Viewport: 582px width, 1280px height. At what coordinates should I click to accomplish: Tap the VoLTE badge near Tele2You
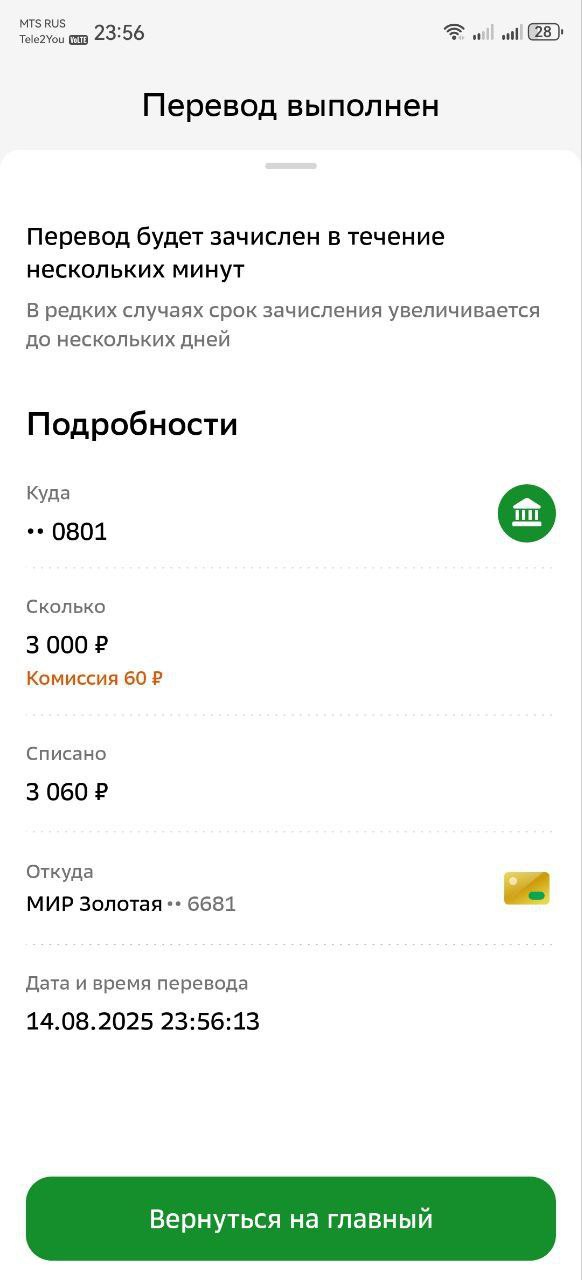(x=78, y=39)
